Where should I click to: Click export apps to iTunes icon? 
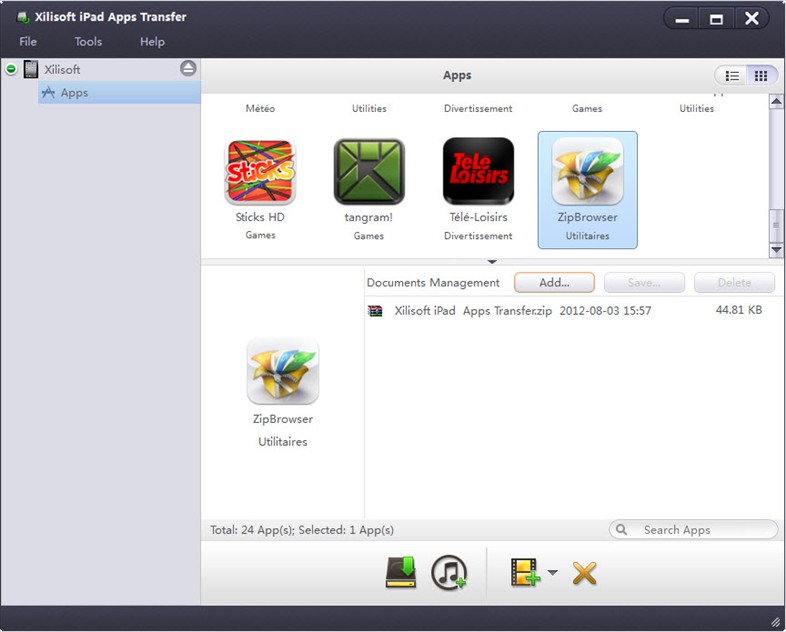click(449, 572)
